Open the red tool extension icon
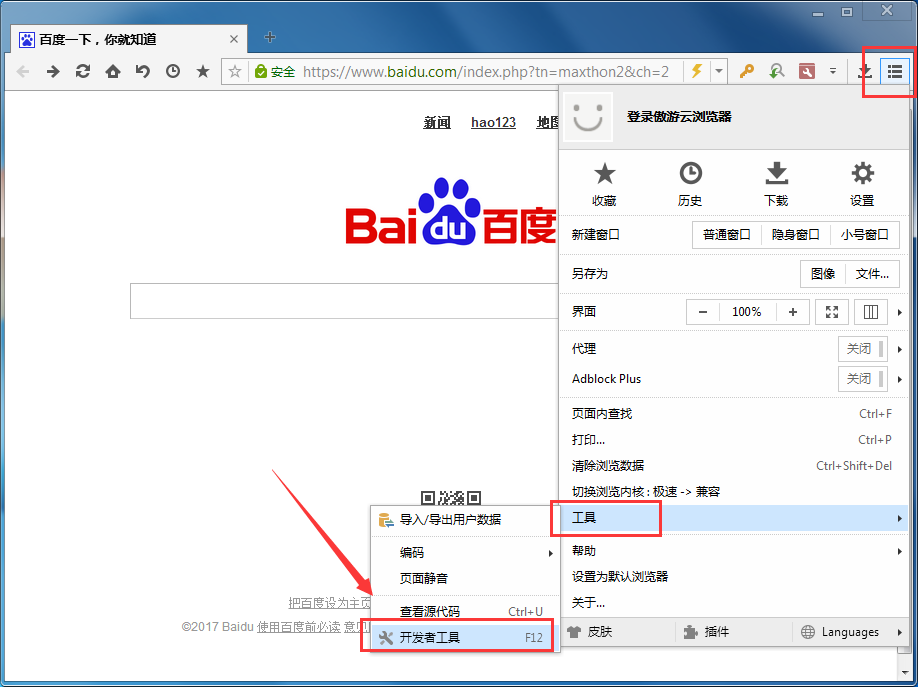918x687 pixels. click(807, 71)
